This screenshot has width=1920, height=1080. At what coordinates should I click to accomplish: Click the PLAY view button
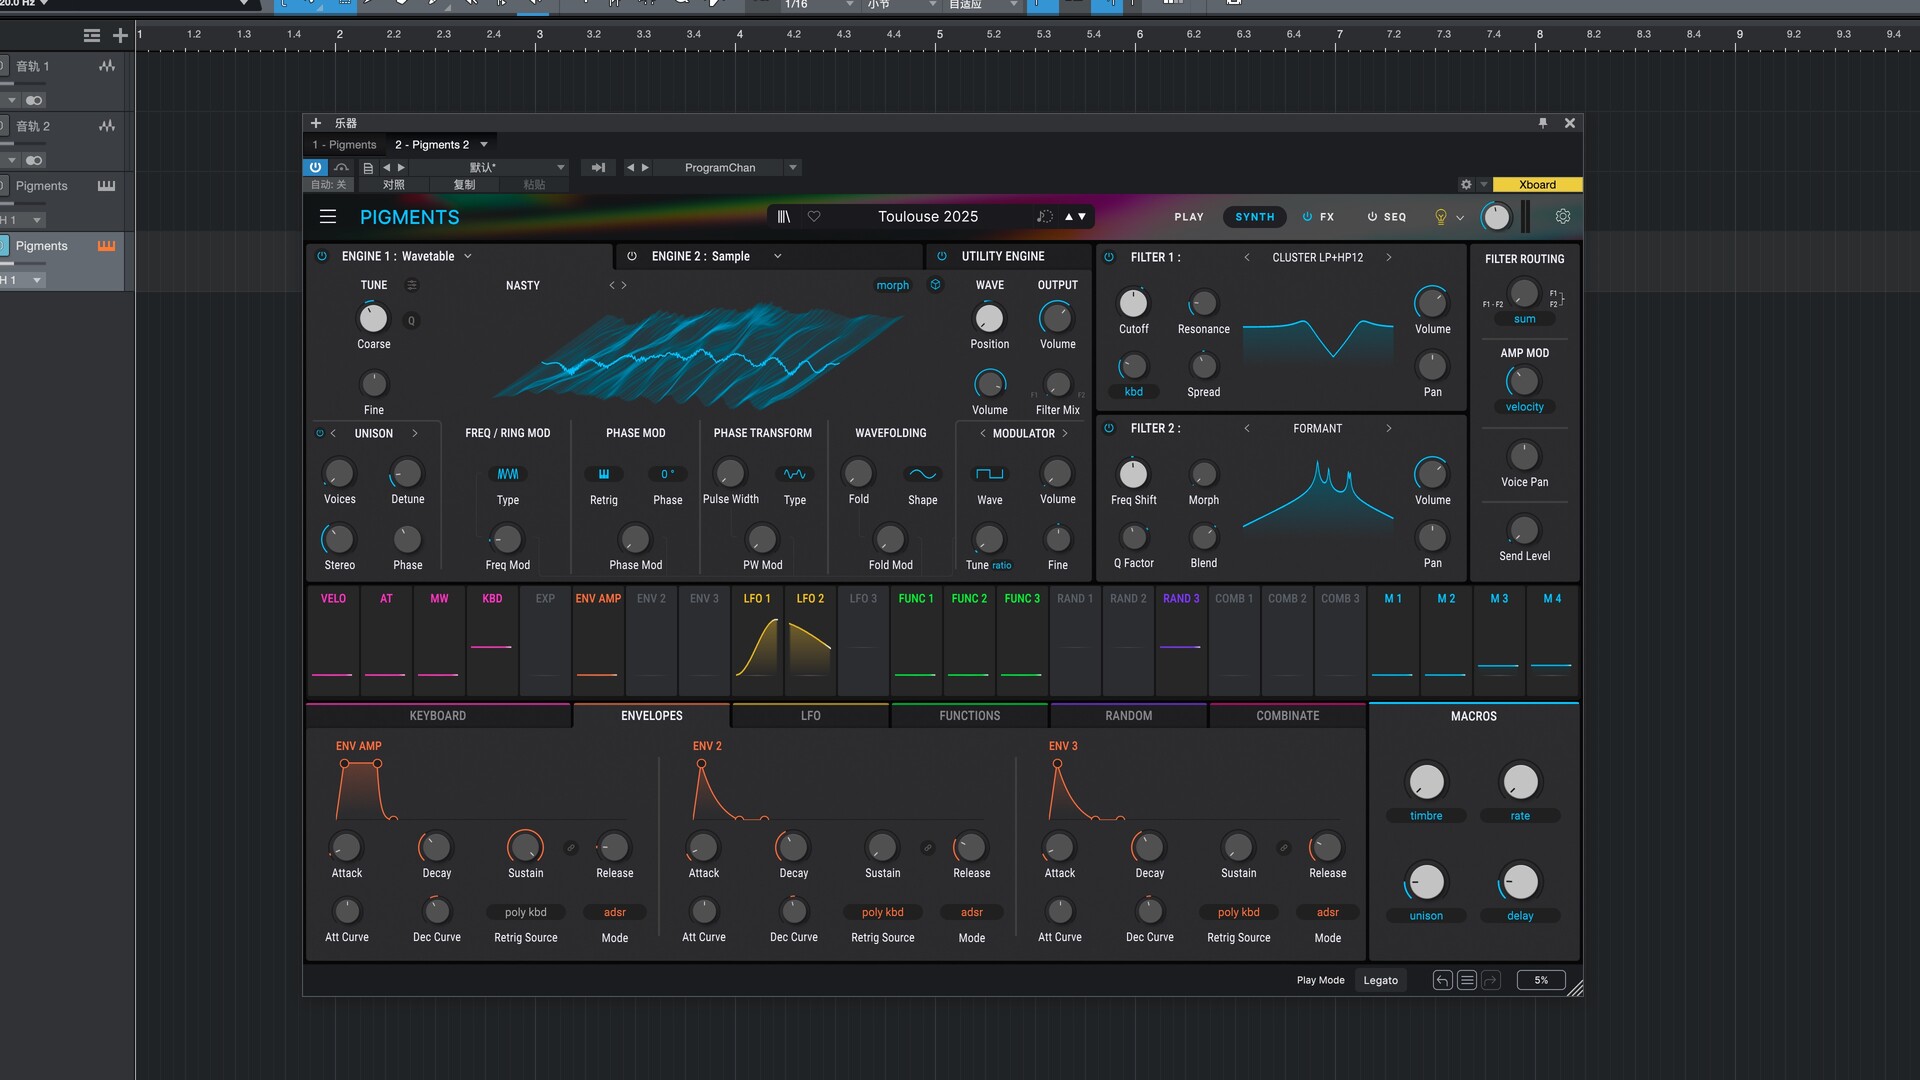click(1189, 216)
